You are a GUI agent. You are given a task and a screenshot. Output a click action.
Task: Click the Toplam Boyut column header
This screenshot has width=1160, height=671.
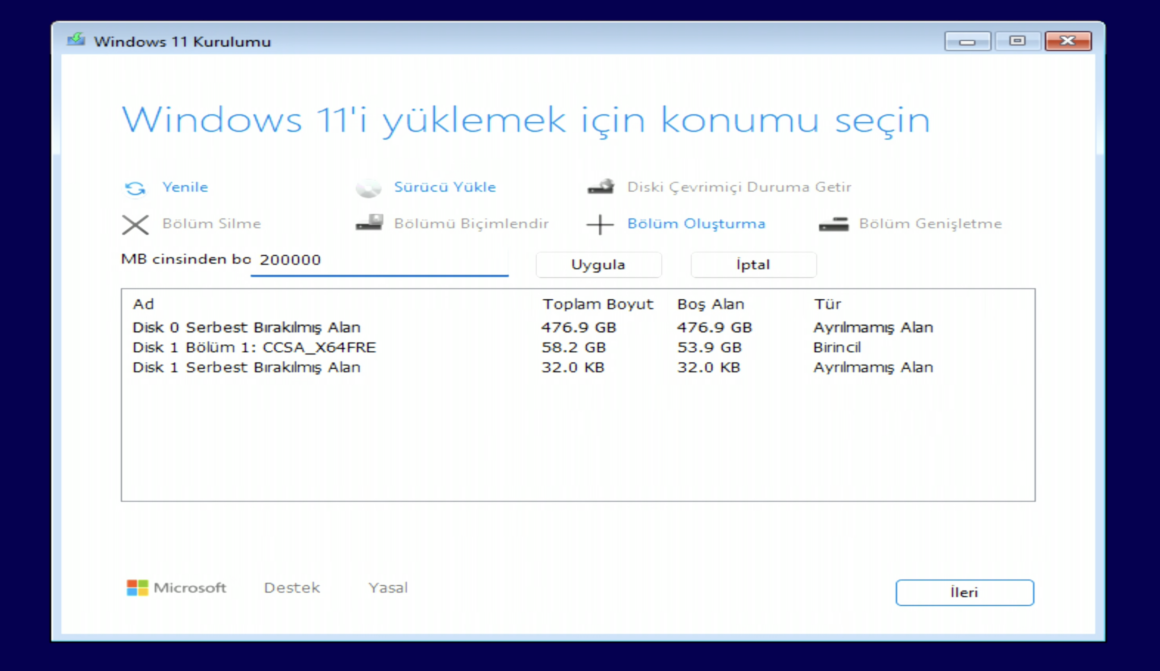click(598, 304)
